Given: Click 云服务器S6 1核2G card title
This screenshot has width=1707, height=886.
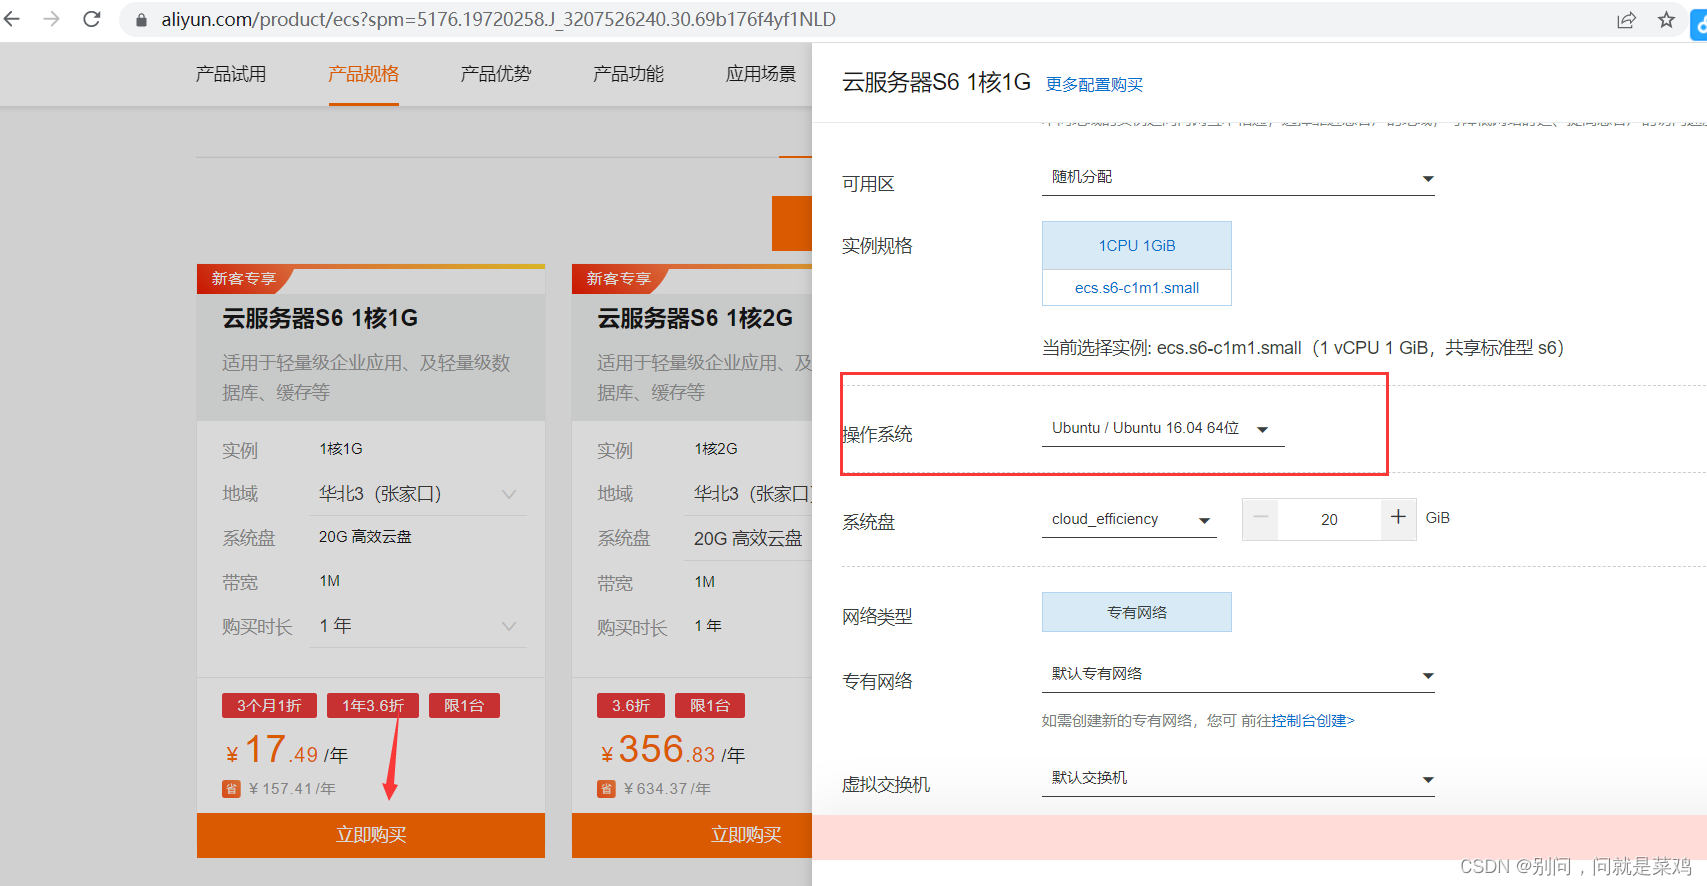Looking at the screenshot, I should pos(695,318).
